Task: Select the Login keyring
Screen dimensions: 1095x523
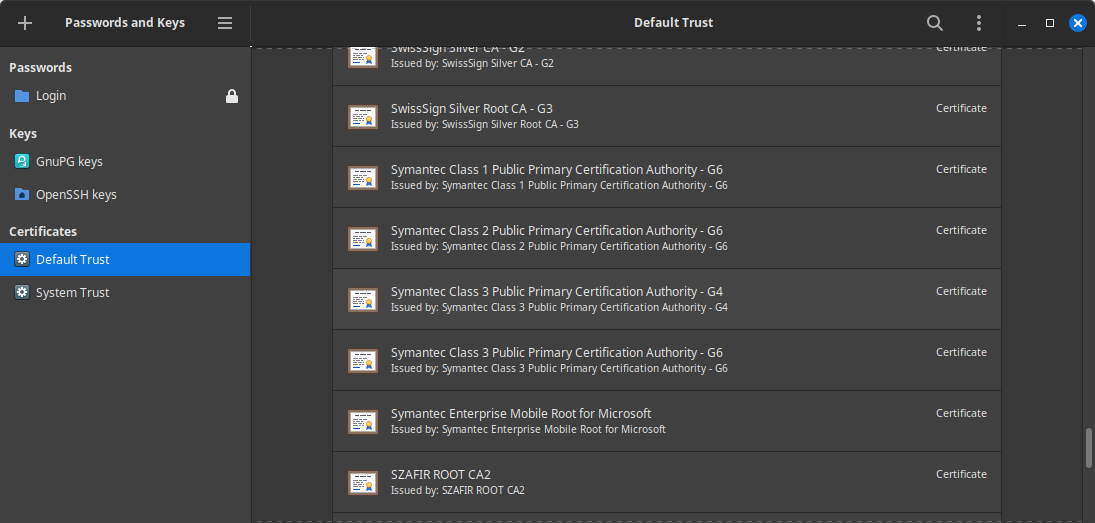Action: (x=125, y=96)
